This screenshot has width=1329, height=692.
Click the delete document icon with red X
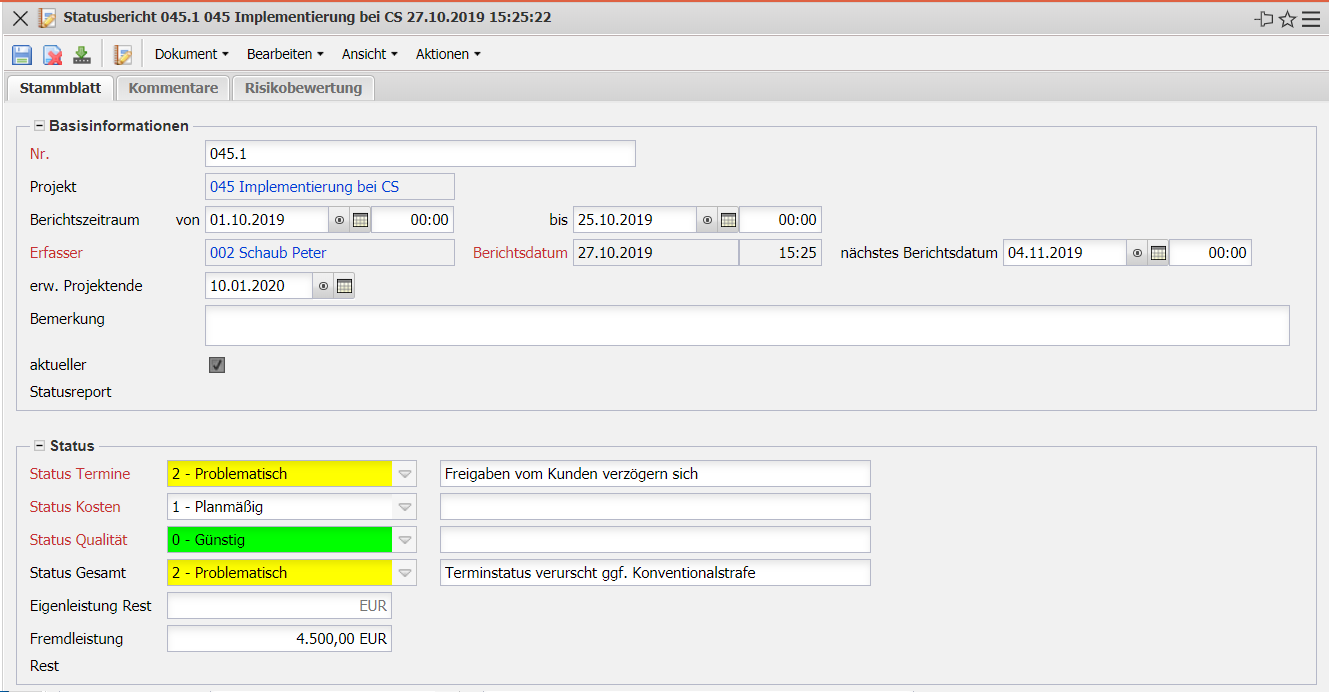(x=52, y=55)
